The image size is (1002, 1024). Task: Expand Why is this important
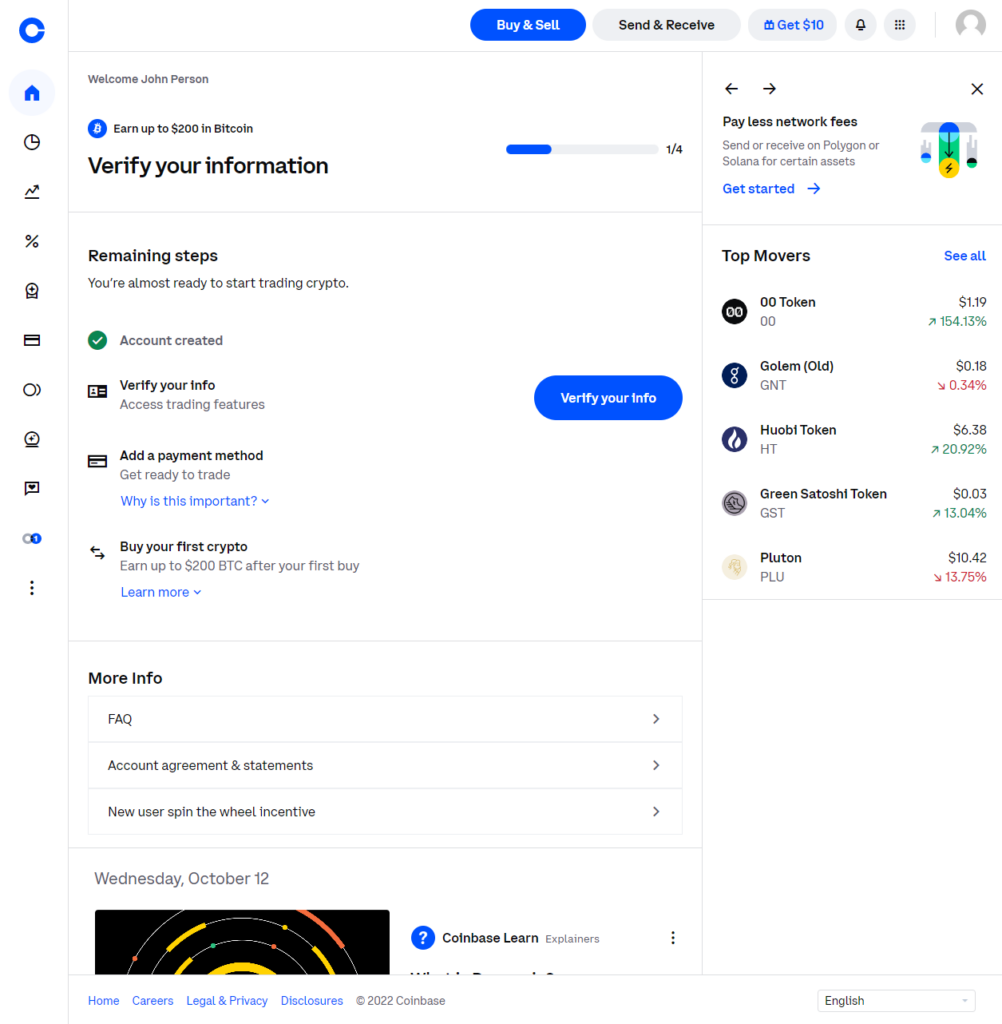[x=195, y=501]
